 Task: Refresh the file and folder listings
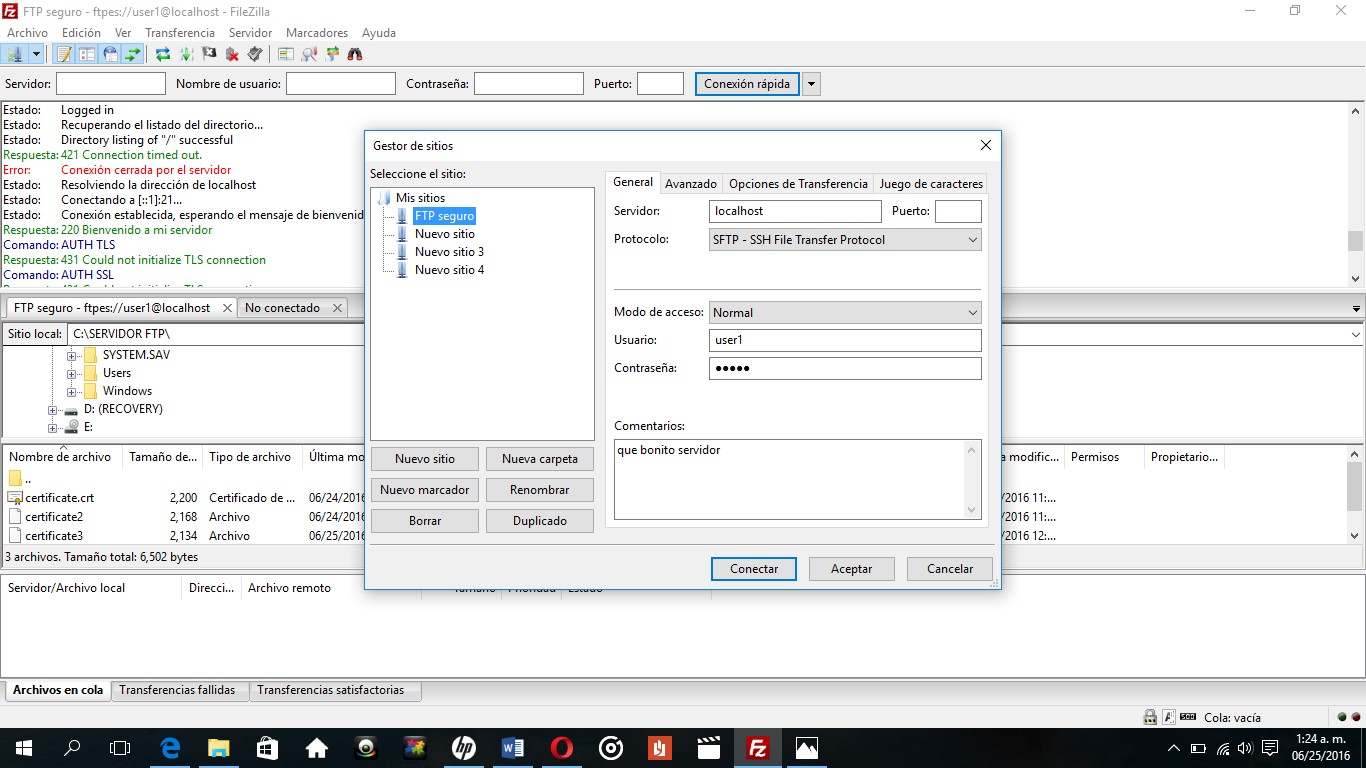pos(162,54)
